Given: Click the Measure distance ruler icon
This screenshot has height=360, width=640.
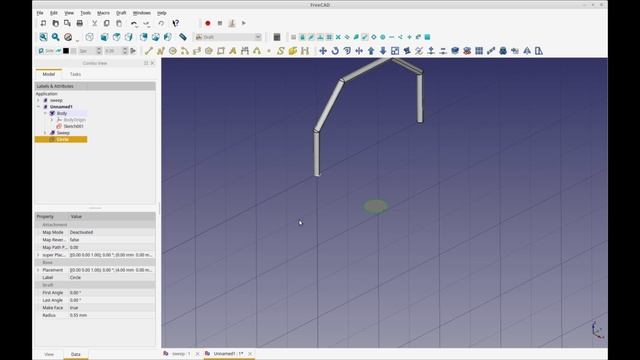Looking at the screenshot, I should coord(183,37).
